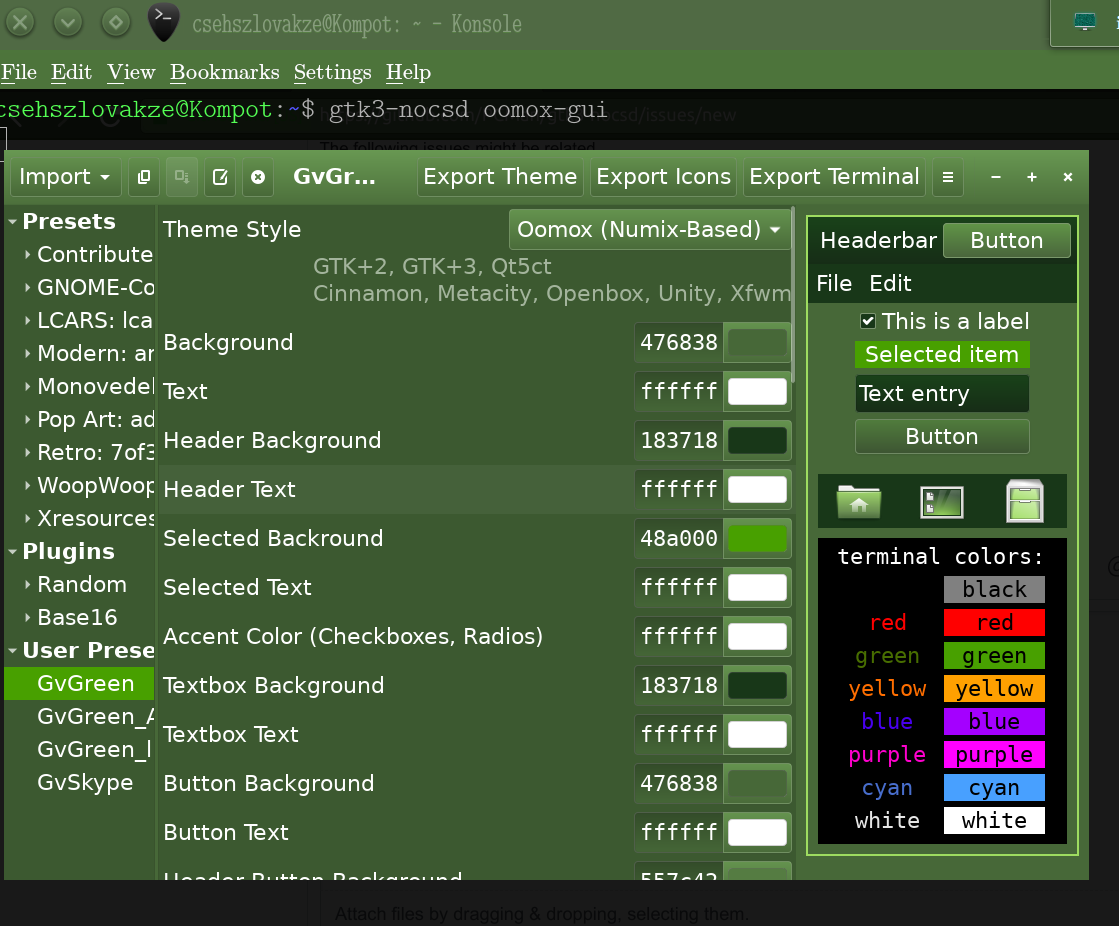The height and width of the screenshot is (926, 1119).
Task: Expand the Xresources preset group
Action: 27,518
